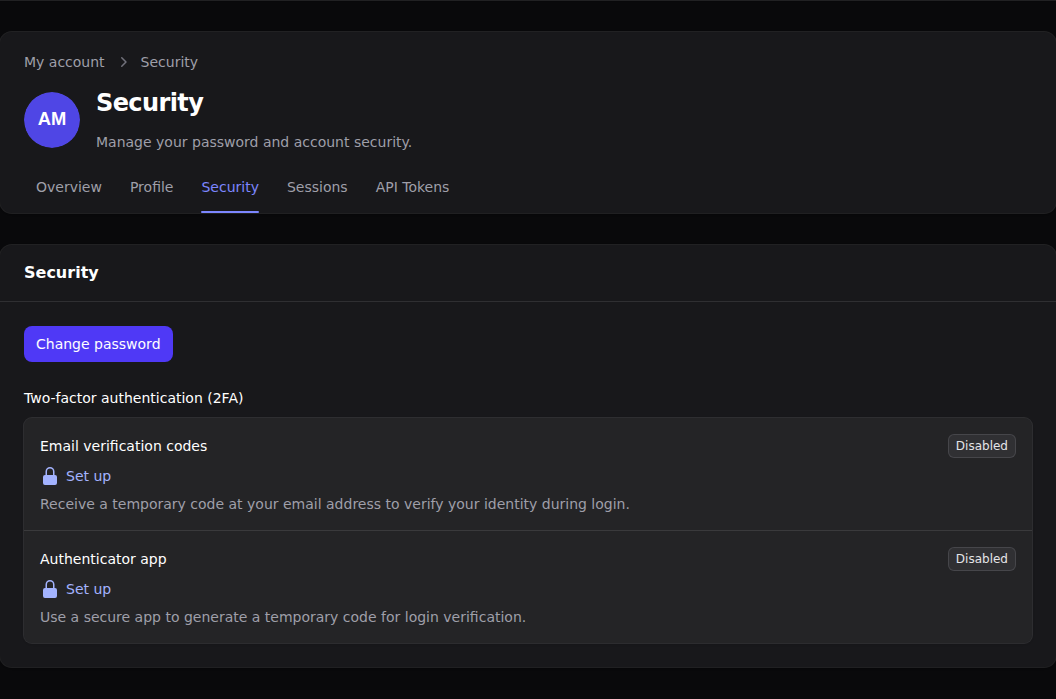This screenshot has width=1056, height=699.
Task: Click the Security breadcrumb item
Action: (x=169, y=62)
